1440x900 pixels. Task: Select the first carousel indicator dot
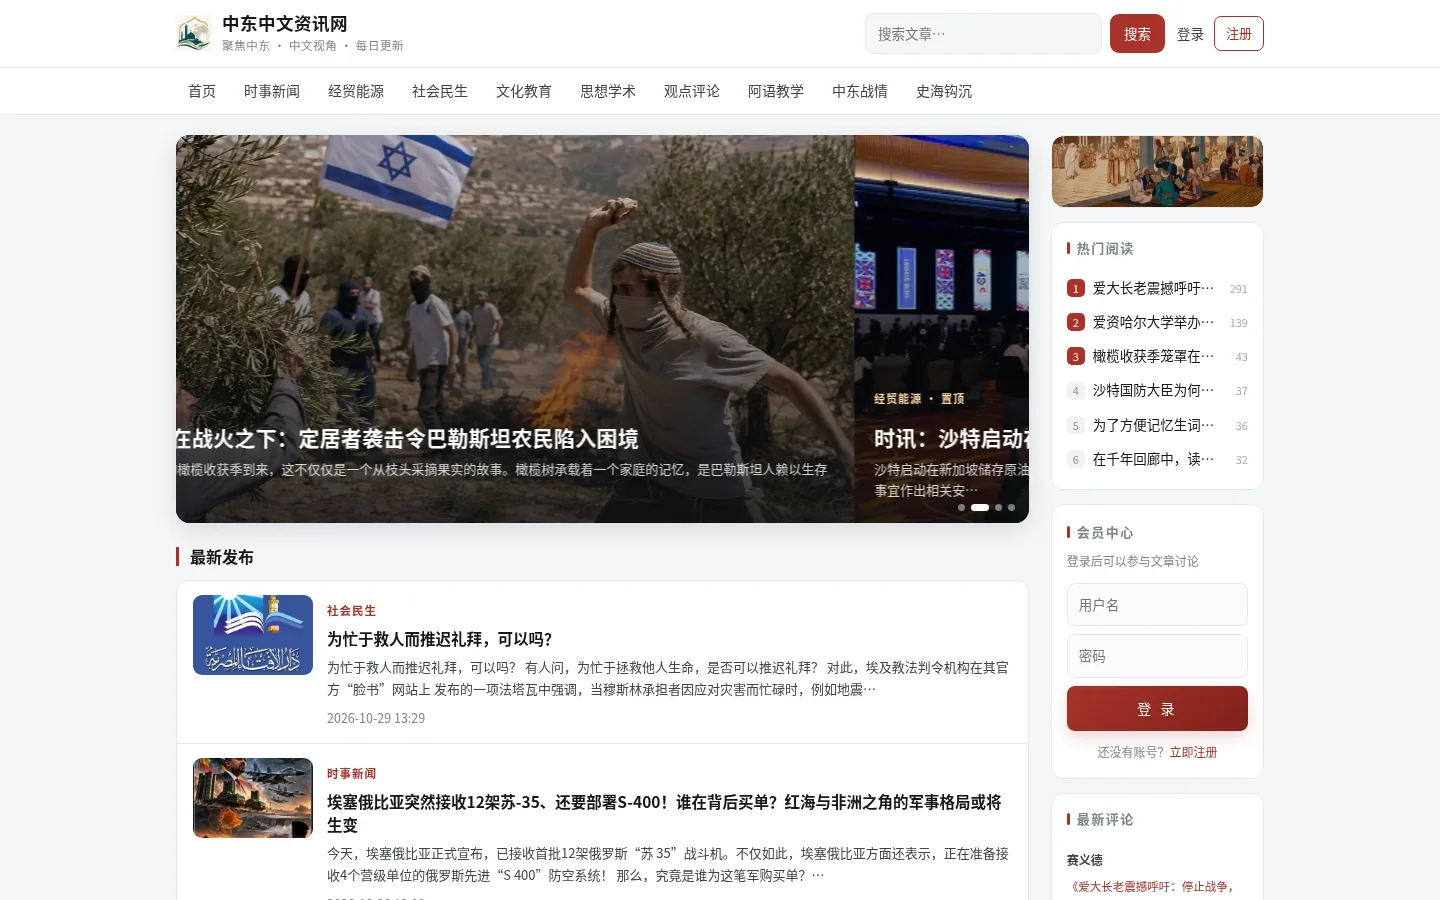tap(962, 507)
